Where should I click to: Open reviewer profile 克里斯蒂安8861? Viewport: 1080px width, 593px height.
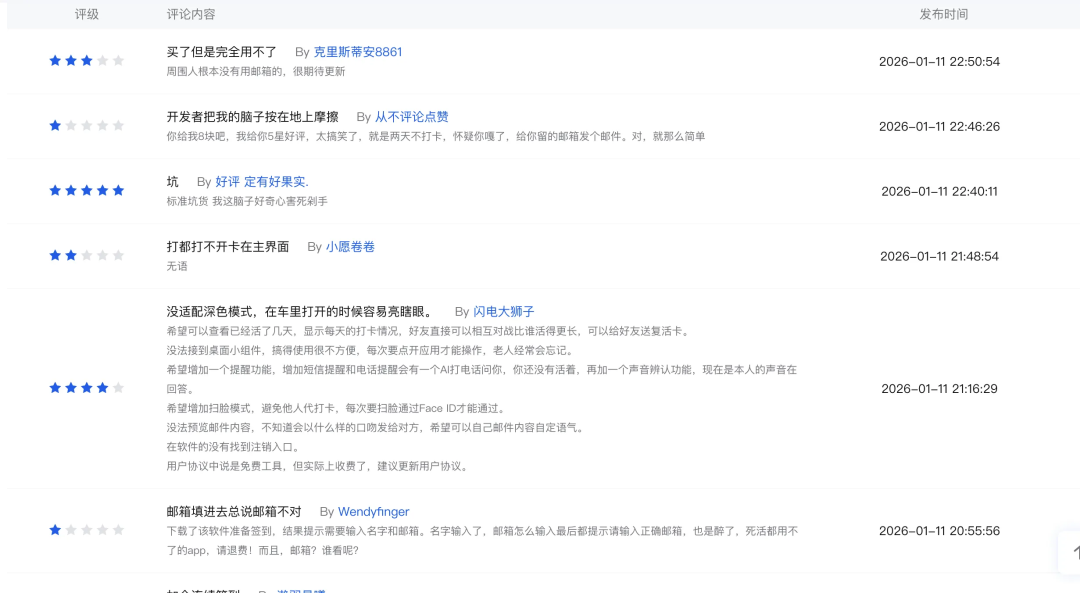point(357,52)
